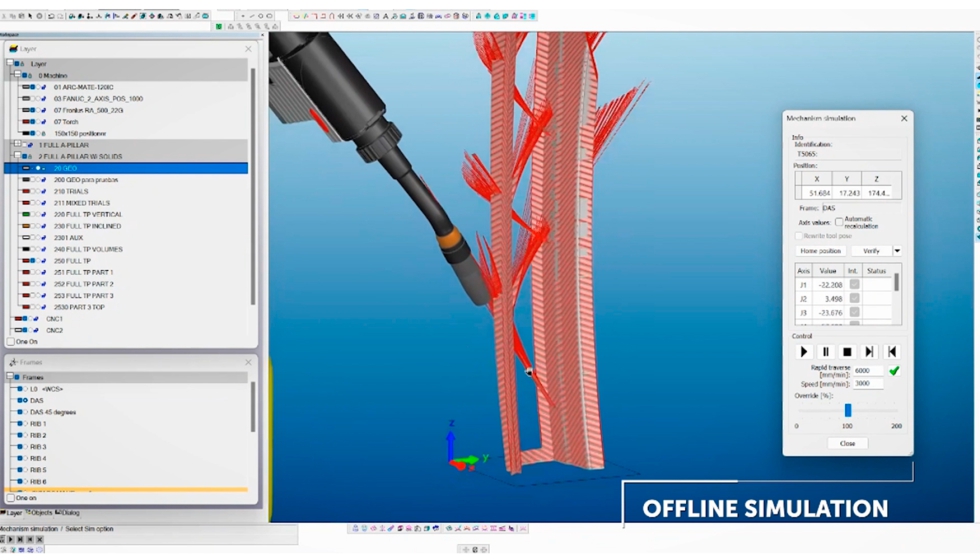Click color swatch of 07 Torch layer
This screenshot has width=980, height=560.
(26, 122)
